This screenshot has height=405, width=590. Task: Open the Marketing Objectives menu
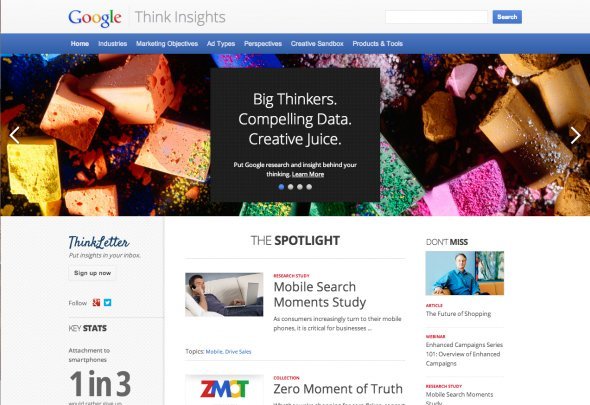167,44
